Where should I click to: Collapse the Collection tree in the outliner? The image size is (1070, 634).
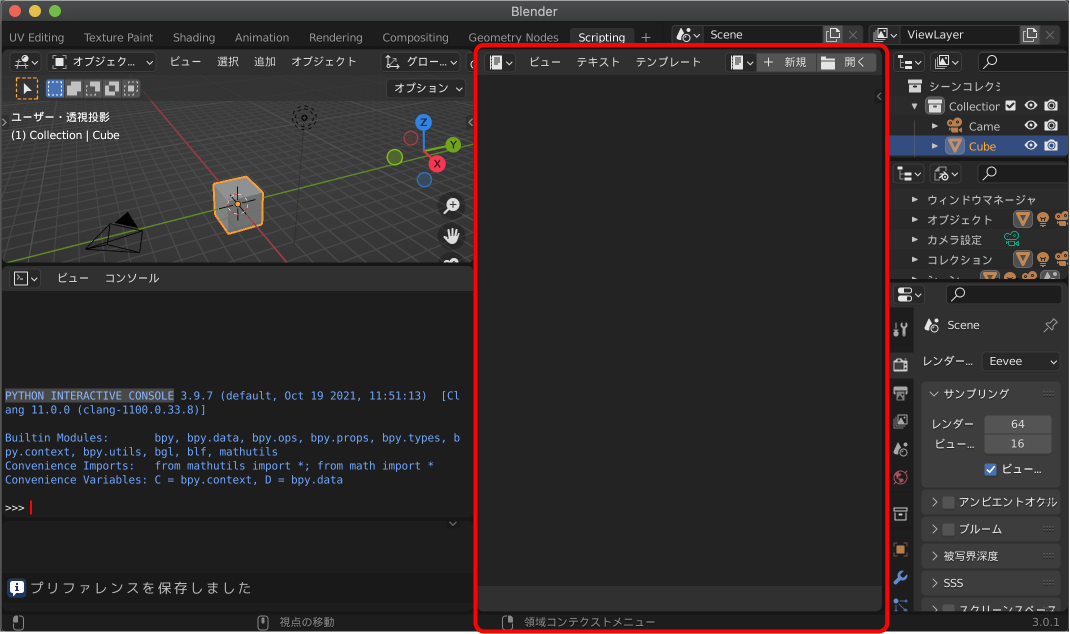(914, 105)
